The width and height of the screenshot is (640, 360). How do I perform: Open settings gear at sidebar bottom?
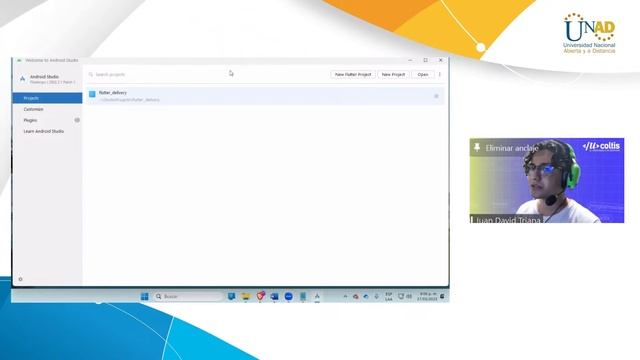tap(20, 279)
